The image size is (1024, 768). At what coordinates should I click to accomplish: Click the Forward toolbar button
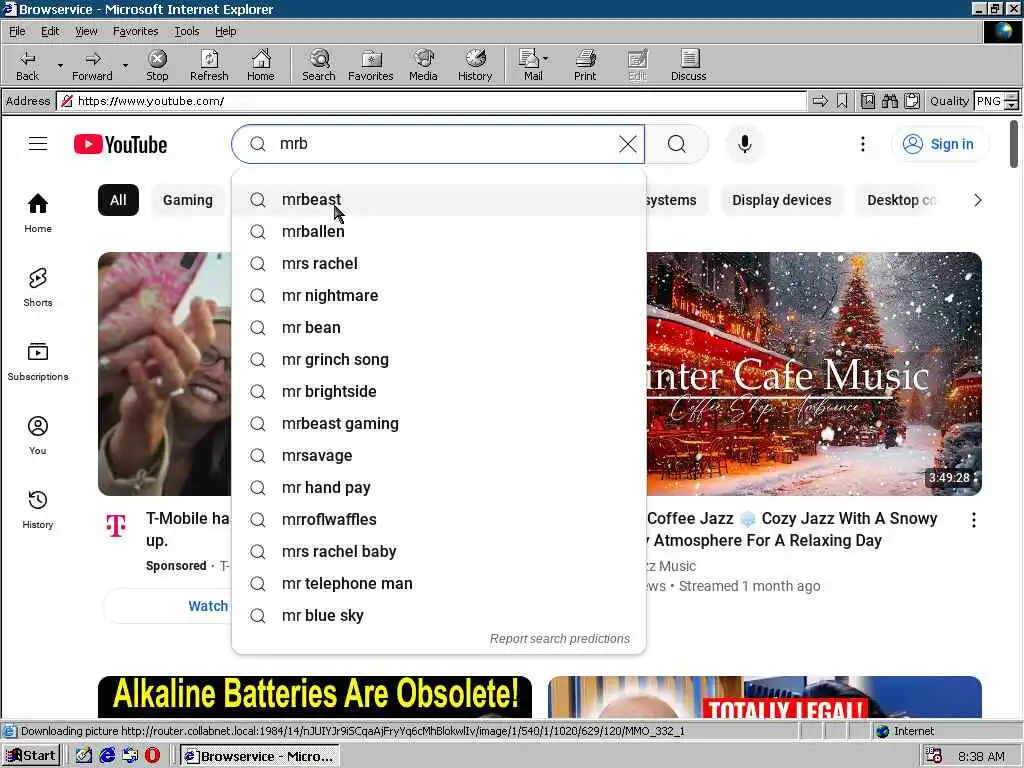coord(92,65)
